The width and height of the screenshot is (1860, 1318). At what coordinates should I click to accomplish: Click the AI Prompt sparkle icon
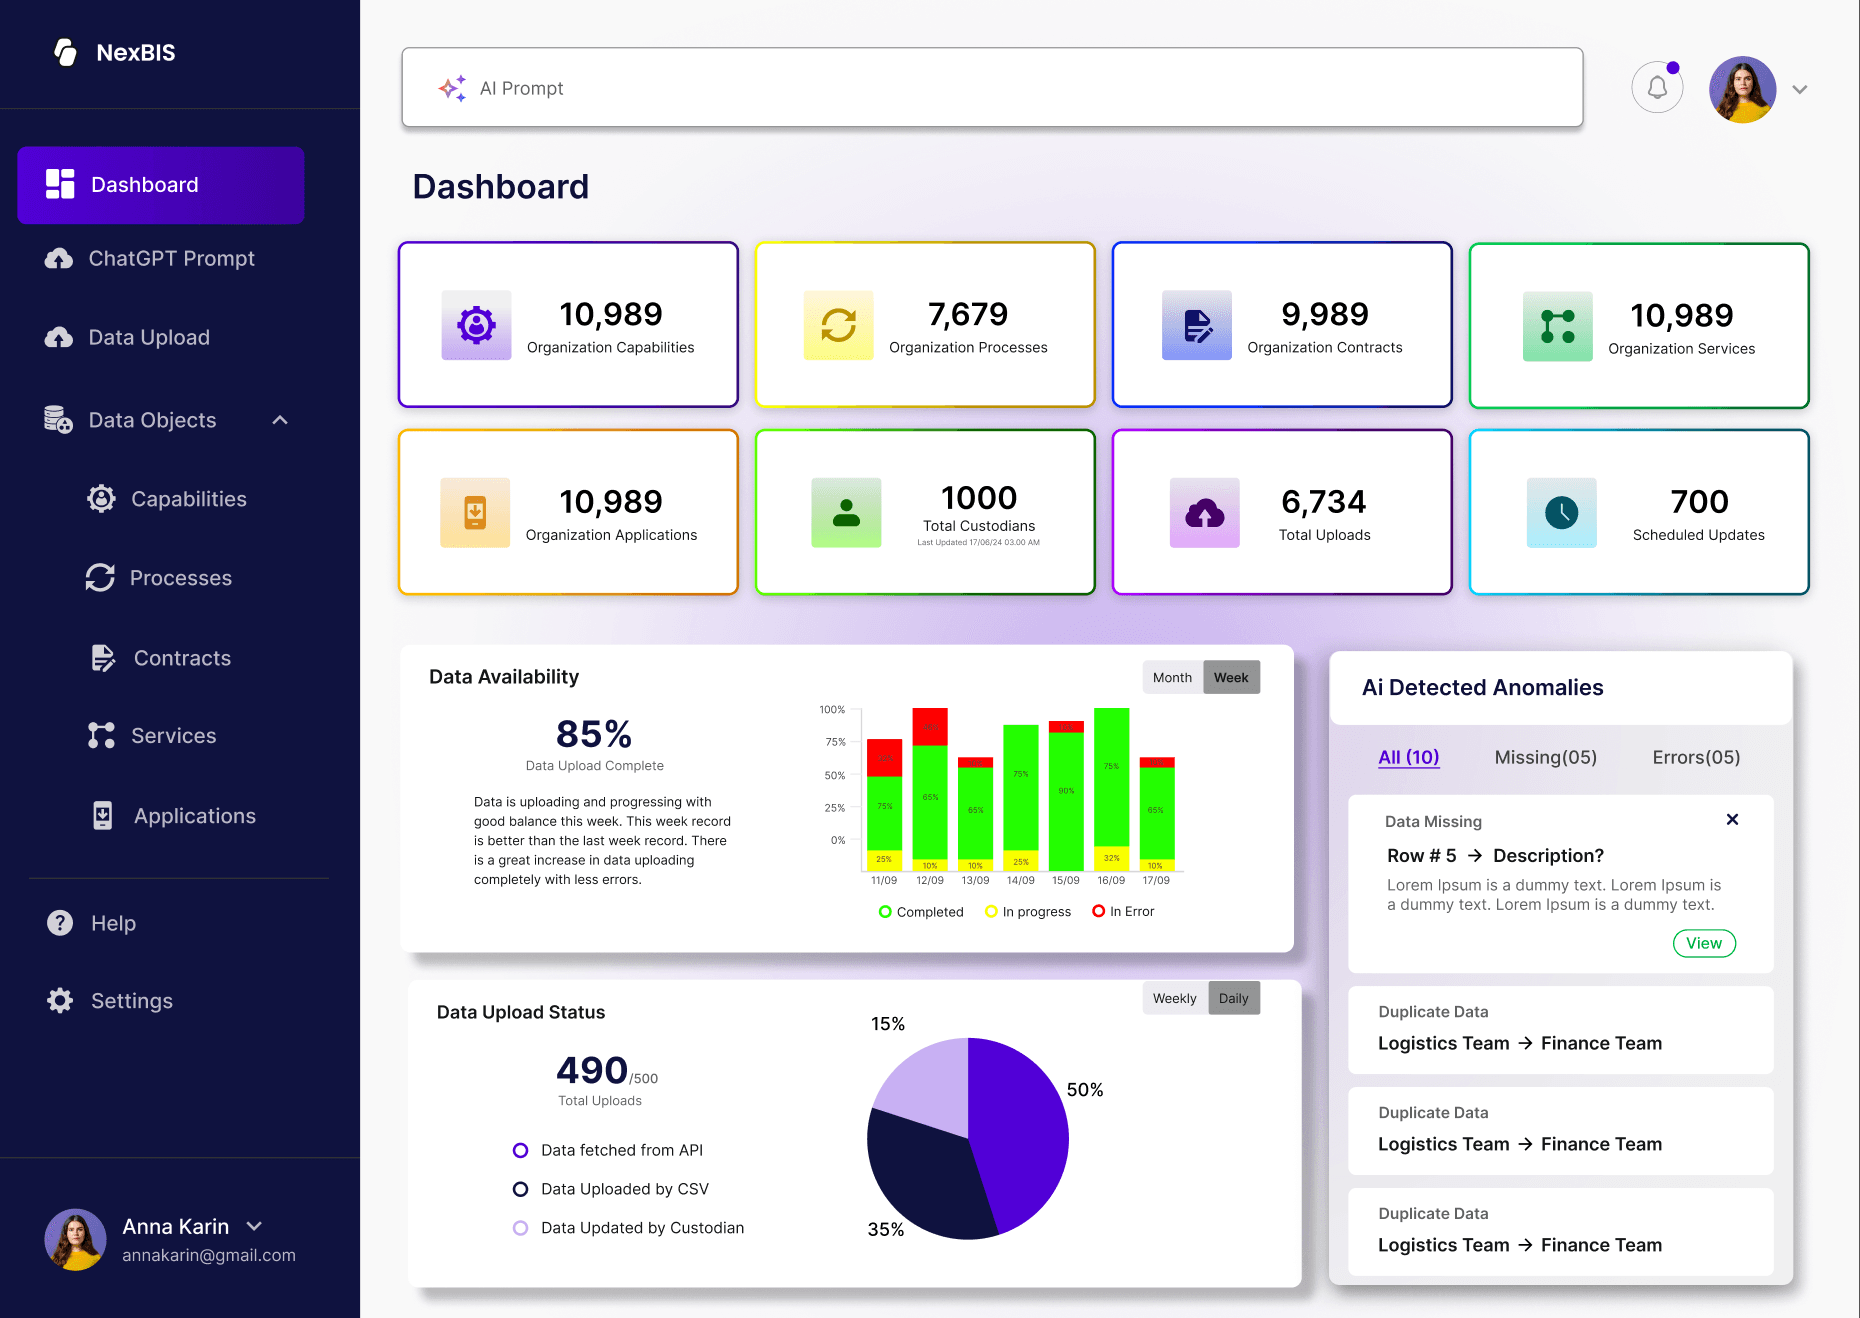pyautogui.click(x=452, y=88)
